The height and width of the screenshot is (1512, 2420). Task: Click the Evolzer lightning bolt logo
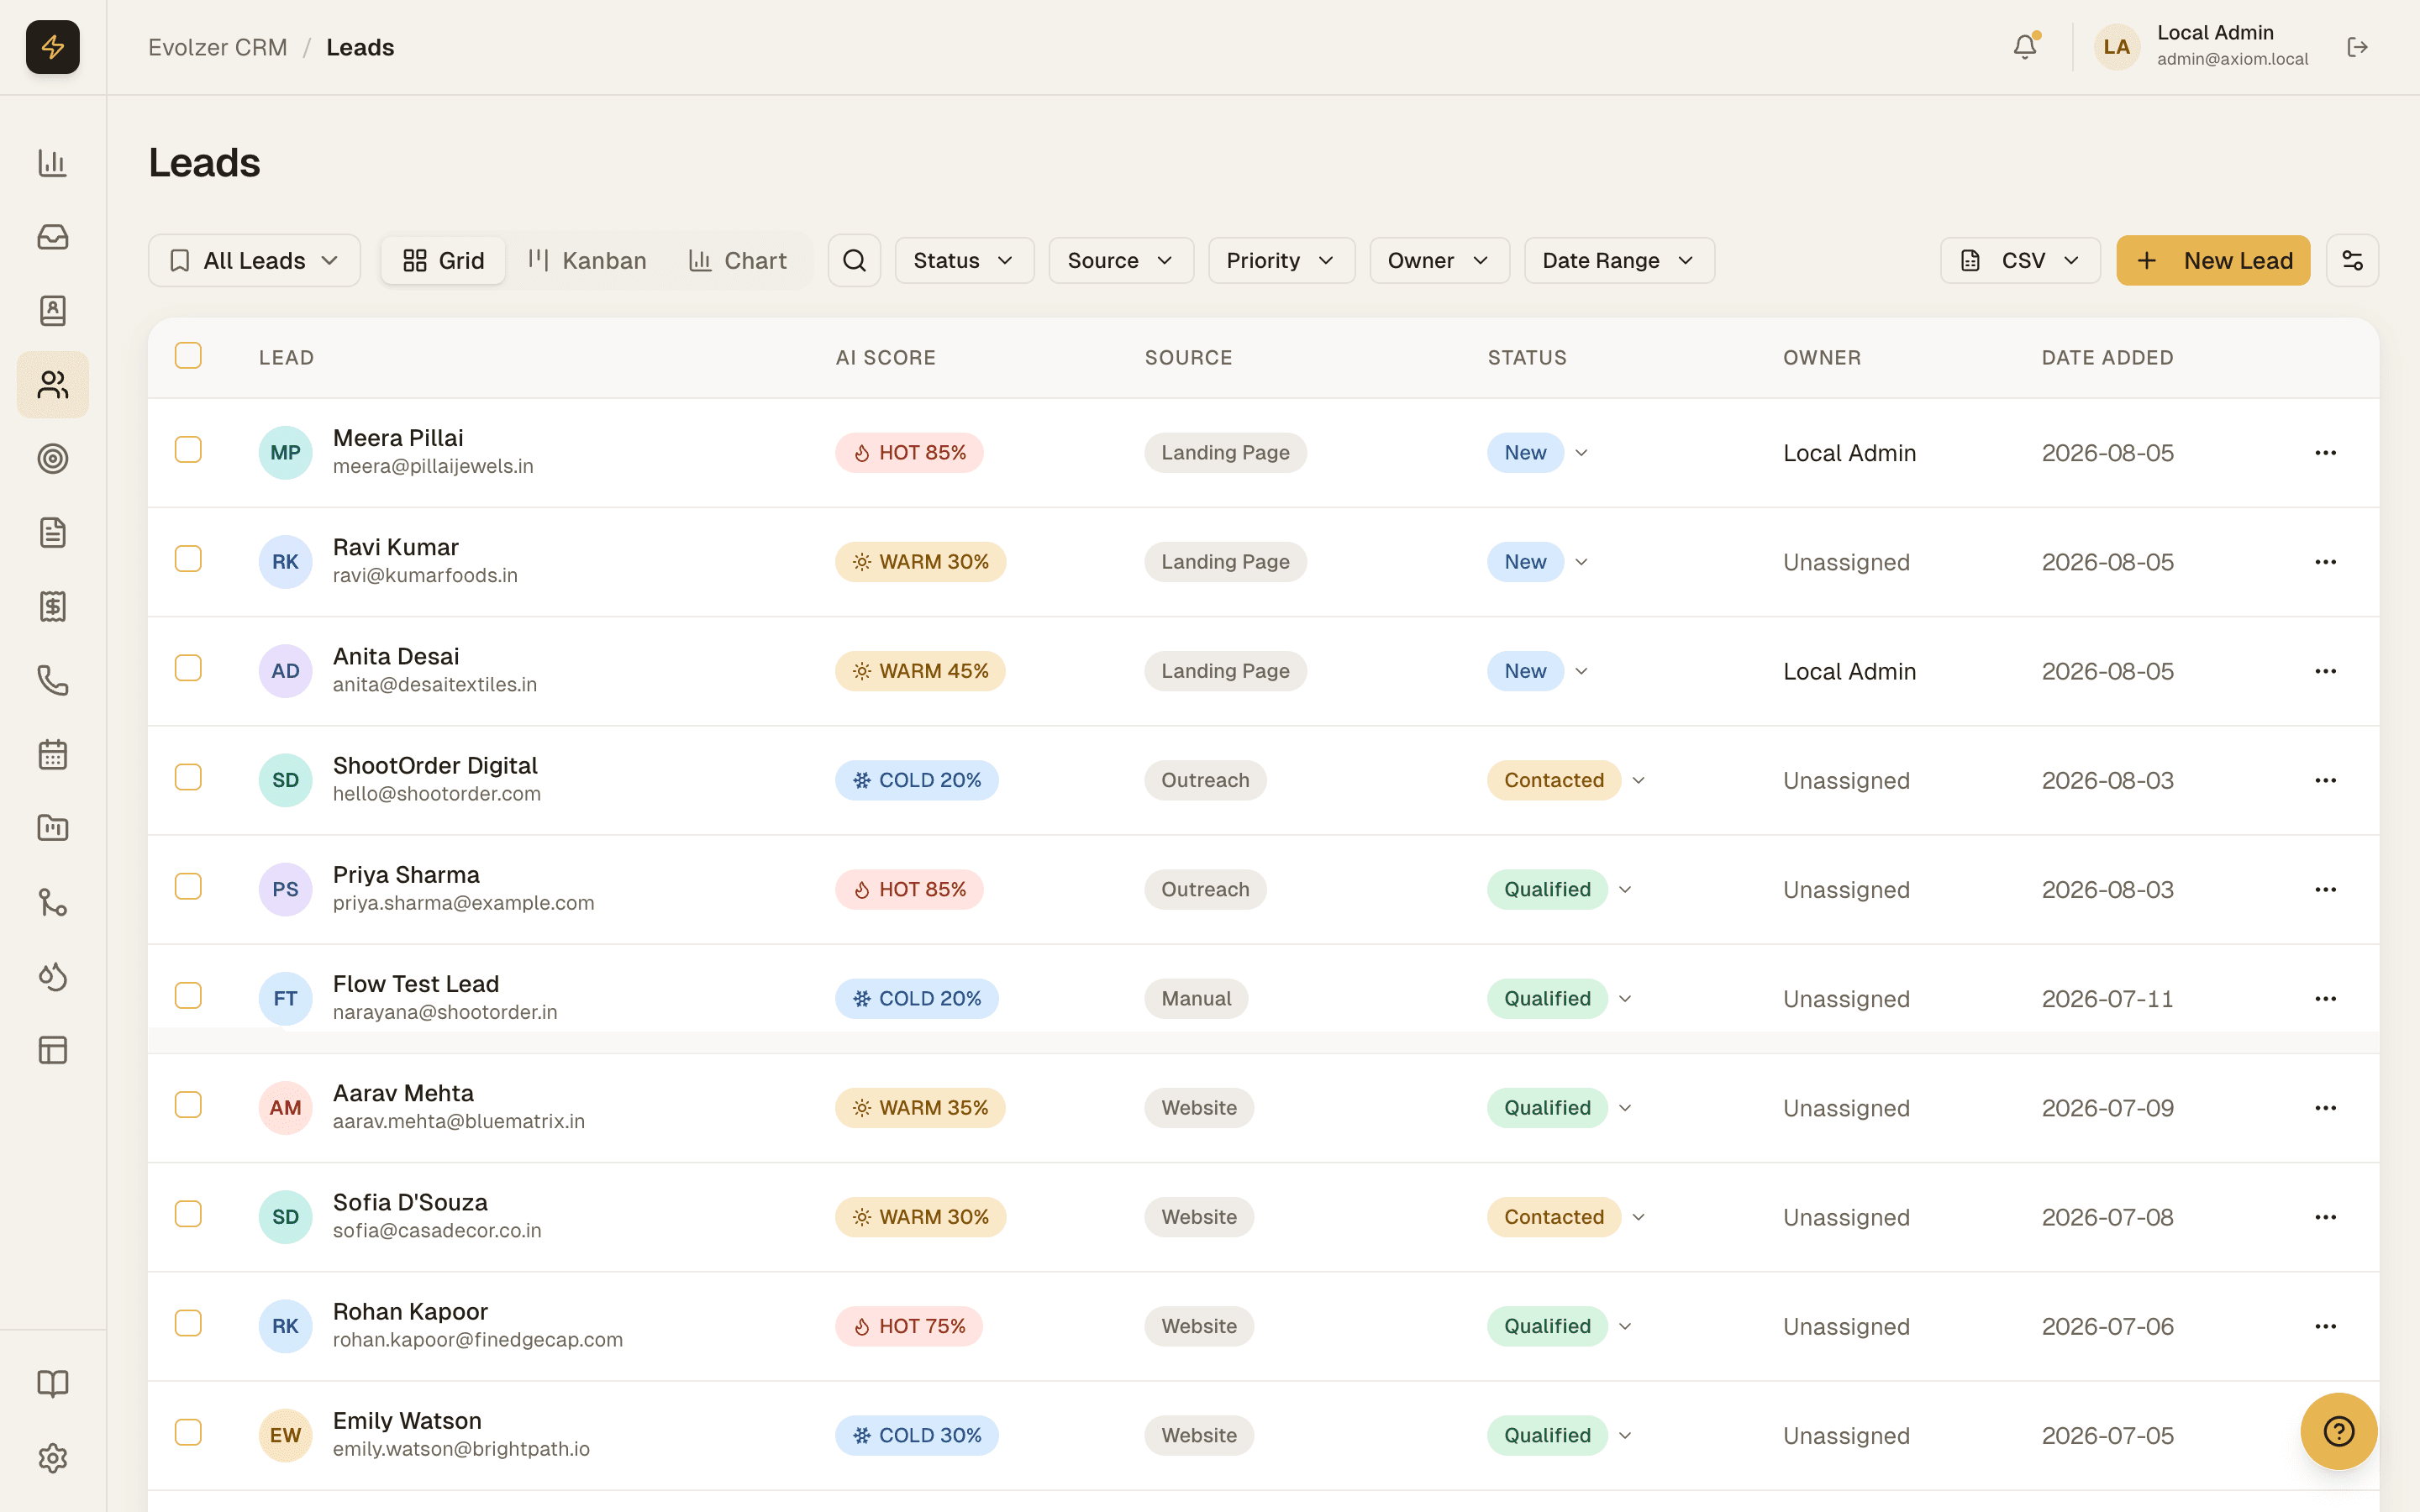tap(53, 47)
